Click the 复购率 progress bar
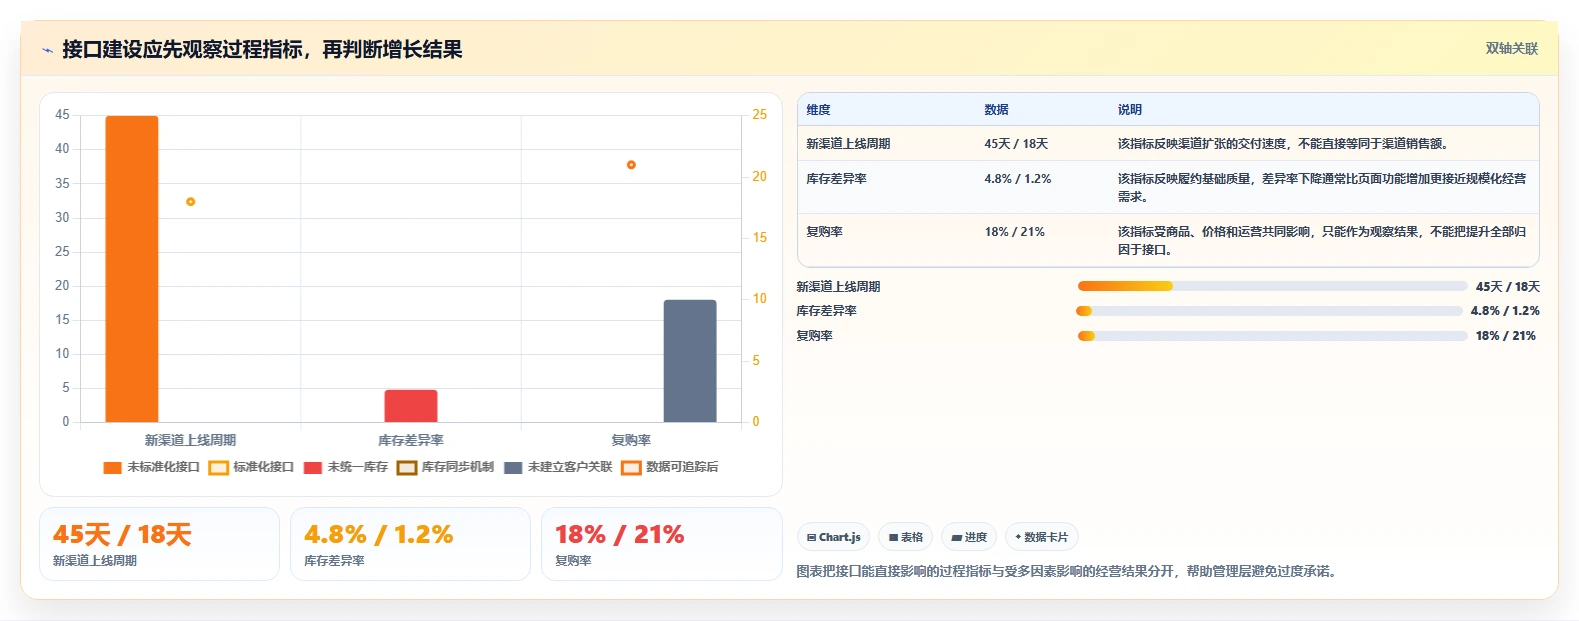Viewport: 1579px width, 621px height. click(x=1272, y=336)
